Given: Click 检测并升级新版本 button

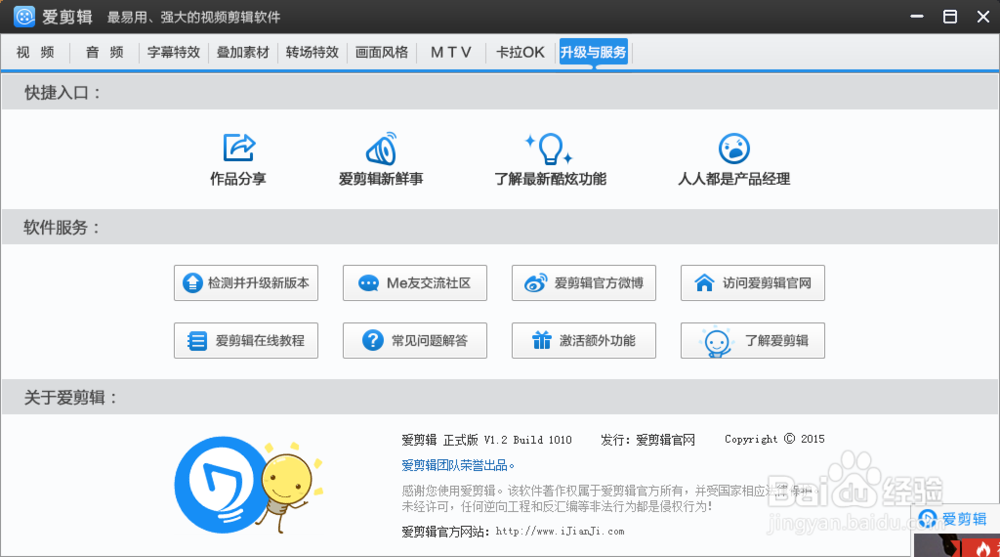Looking at the screenshot, I should pyautogui.click(x=246, y=283).
